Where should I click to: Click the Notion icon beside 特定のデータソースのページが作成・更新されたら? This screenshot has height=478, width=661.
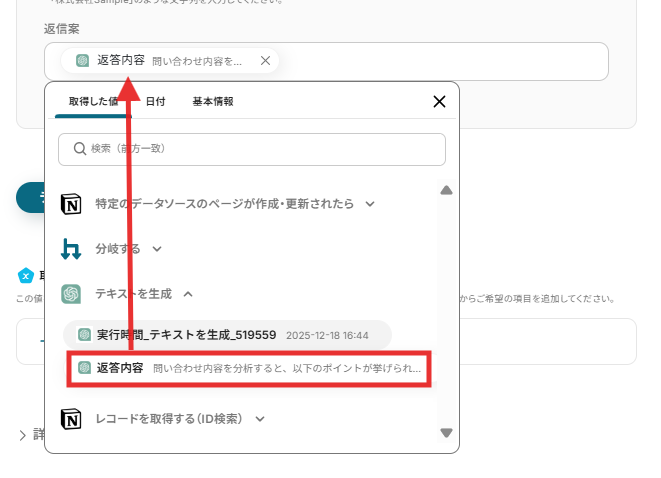click(71, 204)
